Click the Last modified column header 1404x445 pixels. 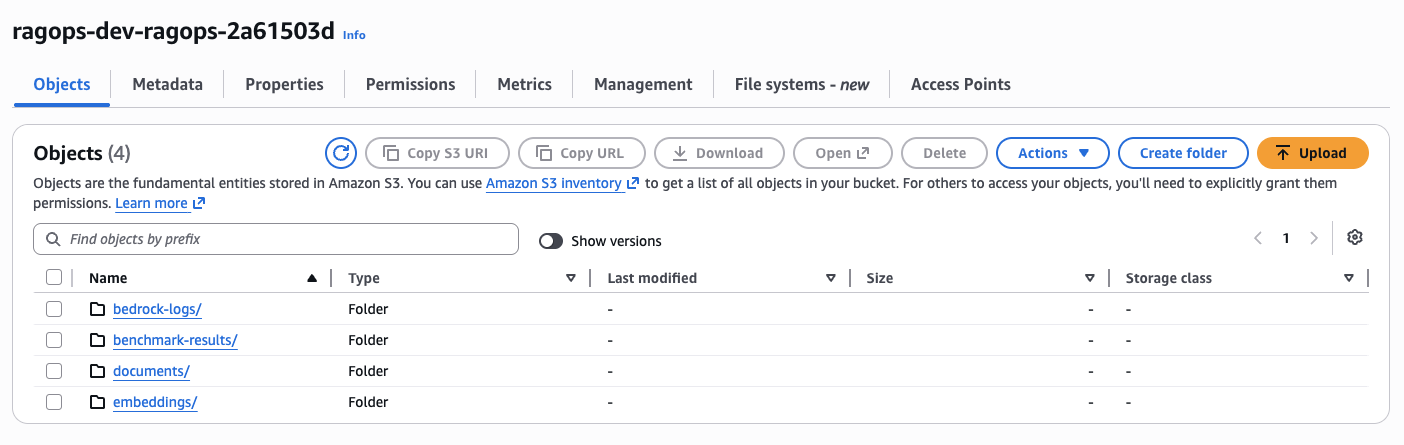(652, 278)
